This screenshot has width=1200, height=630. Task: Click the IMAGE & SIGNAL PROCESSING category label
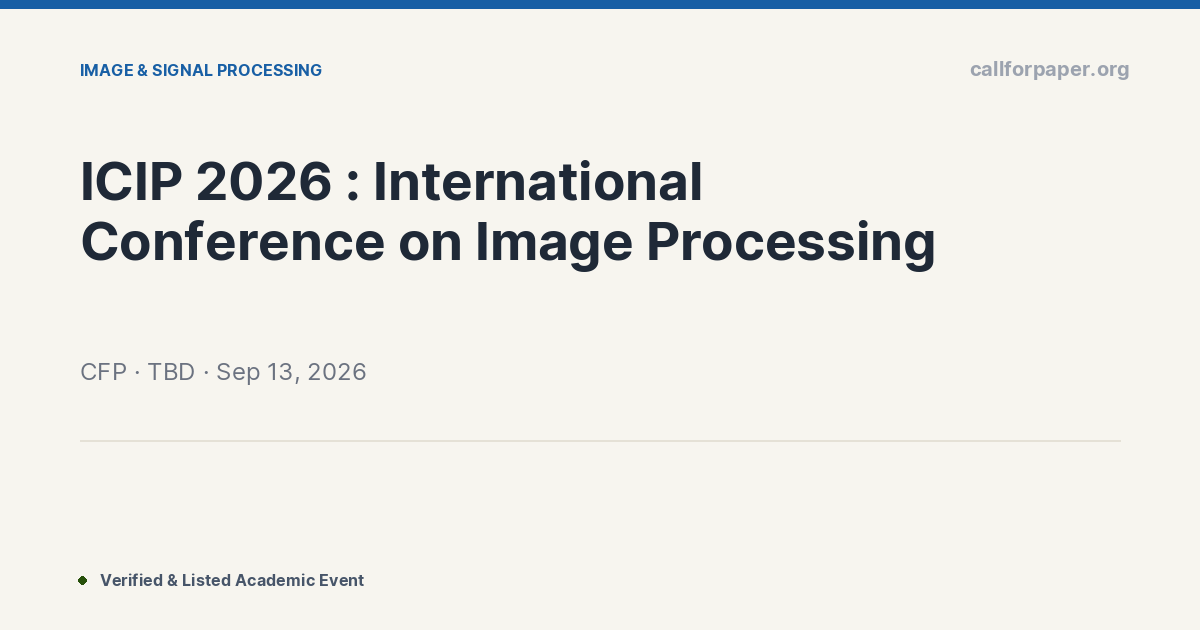point(201,70)
